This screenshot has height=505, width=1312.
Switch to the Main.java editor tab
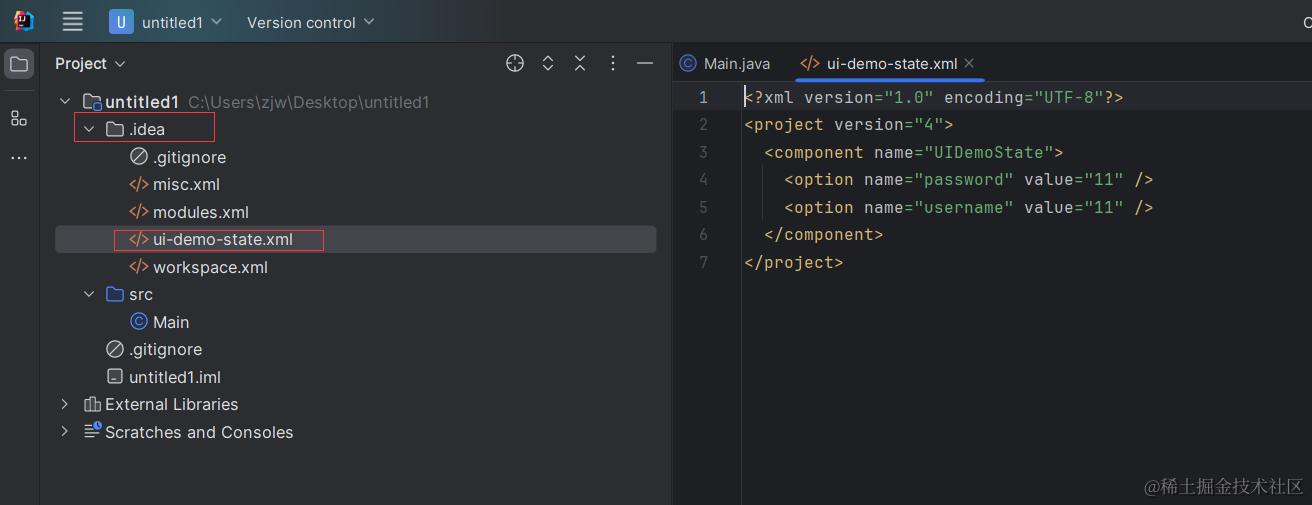click(725, 63)
